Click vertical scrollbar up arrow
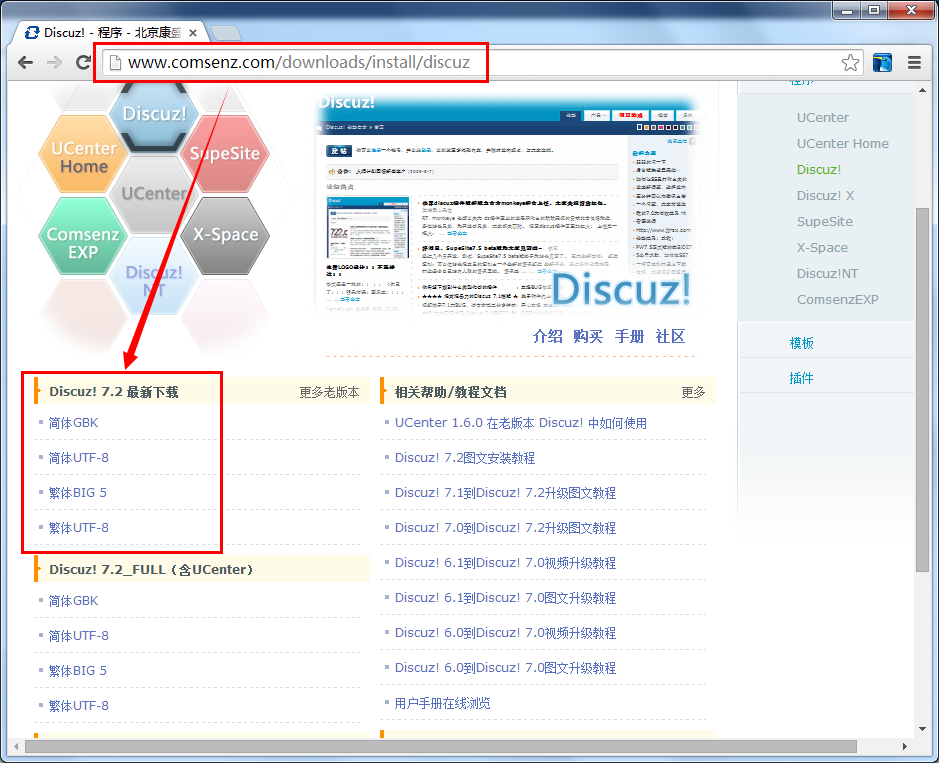The height and width of the screenshot is (763, 939). [922, 90]
